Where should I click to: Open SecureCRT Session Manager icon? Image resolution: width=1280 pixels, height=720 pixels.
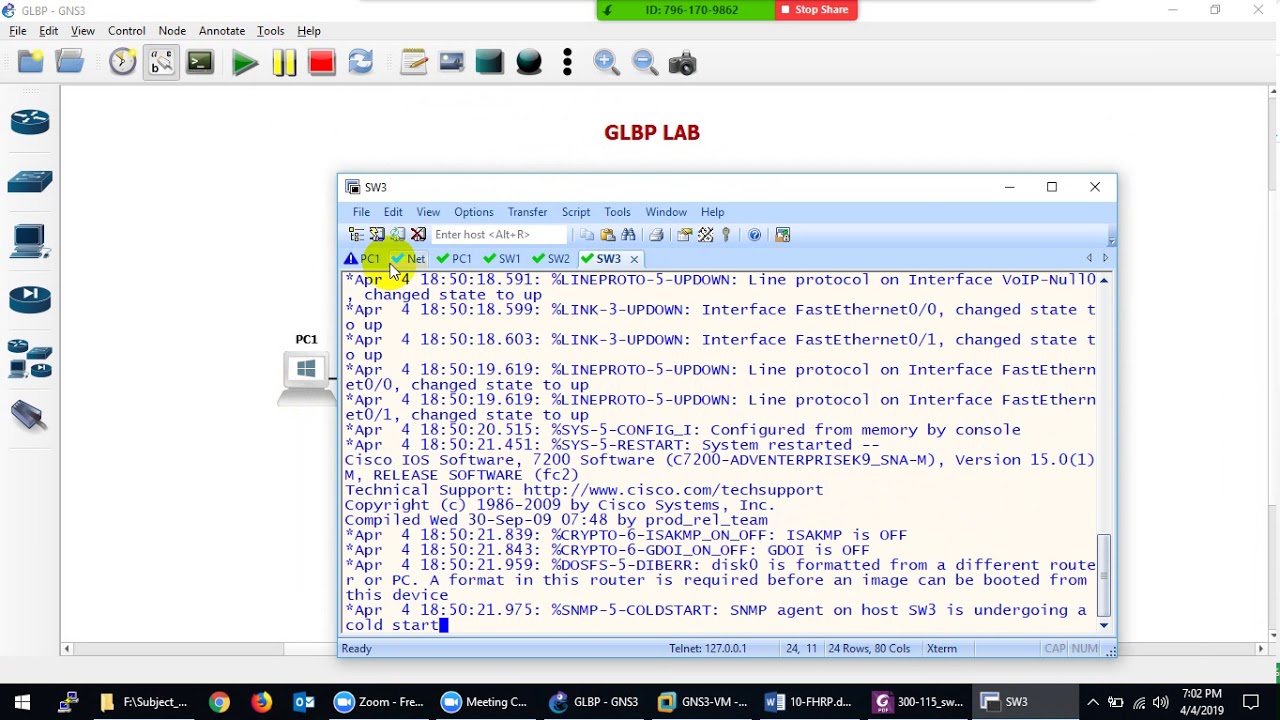356,235
